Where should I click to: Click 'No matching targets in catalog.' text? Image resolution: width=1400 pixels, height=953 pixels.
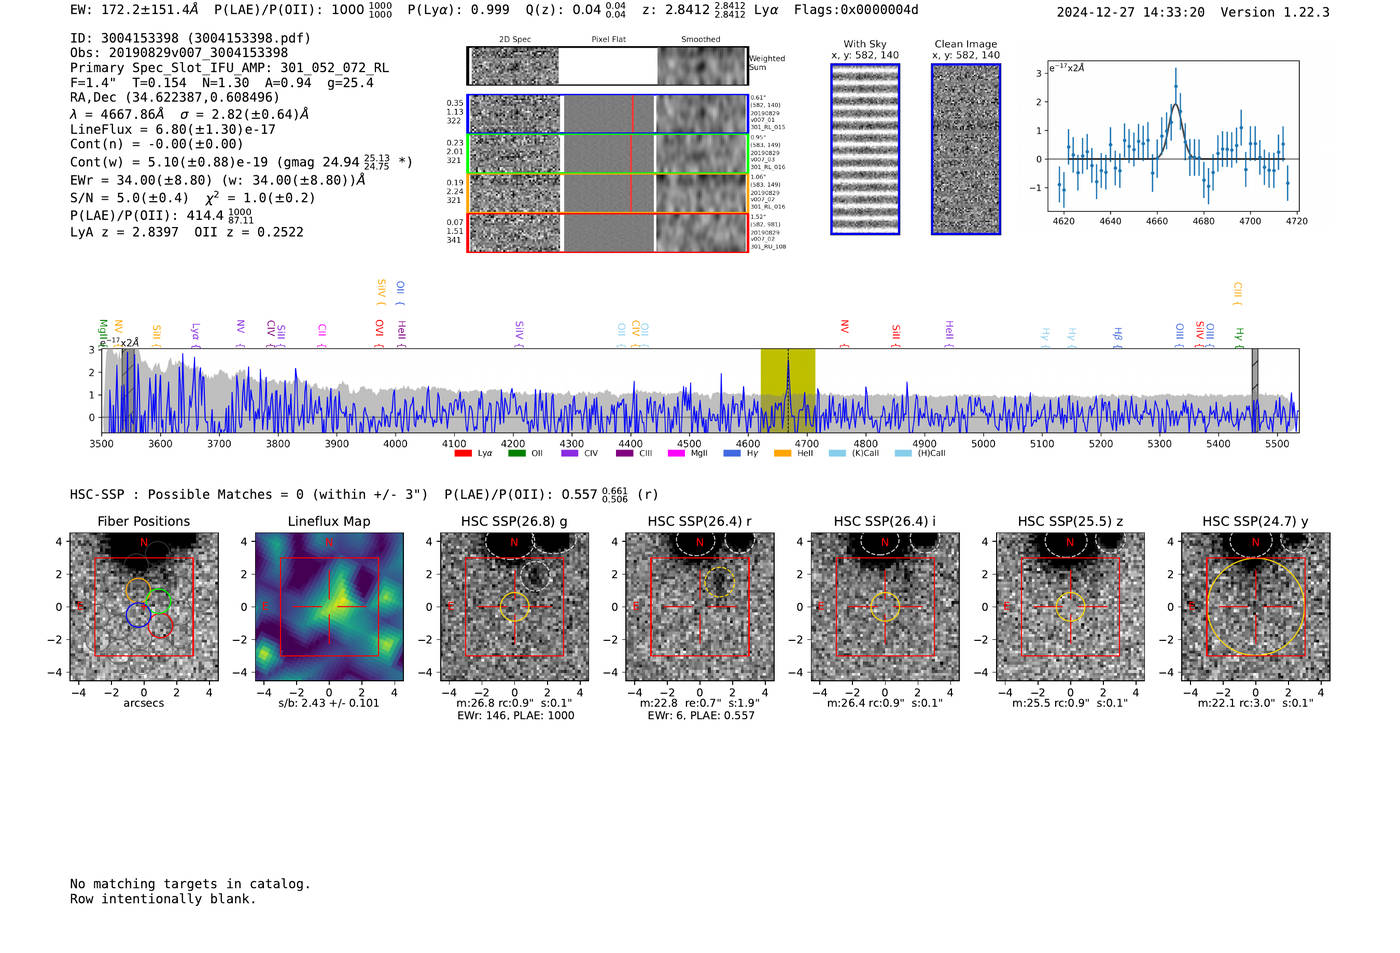[x=190, y=884]
